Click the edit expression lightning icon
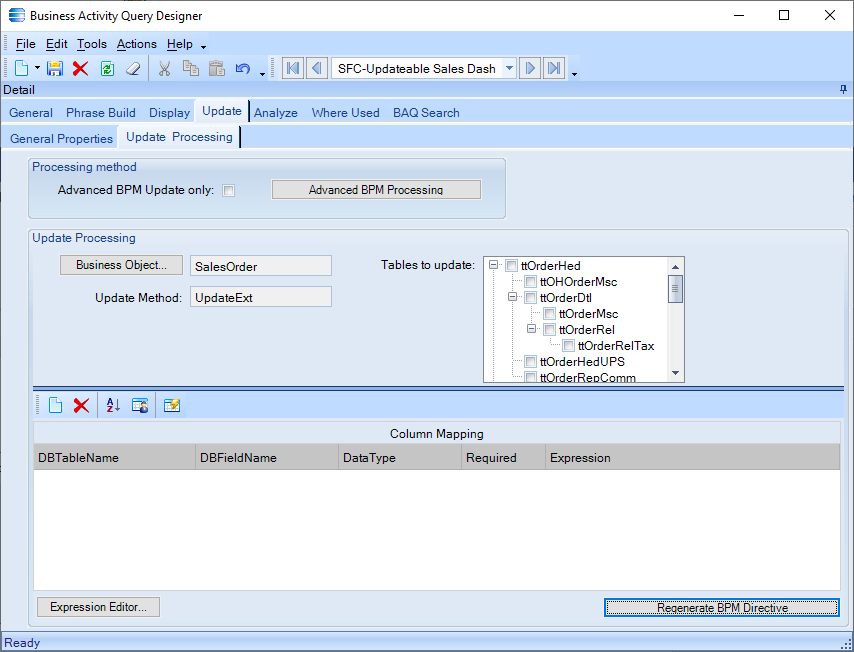Screen dimensions: 854x652 tap(172, 405)
